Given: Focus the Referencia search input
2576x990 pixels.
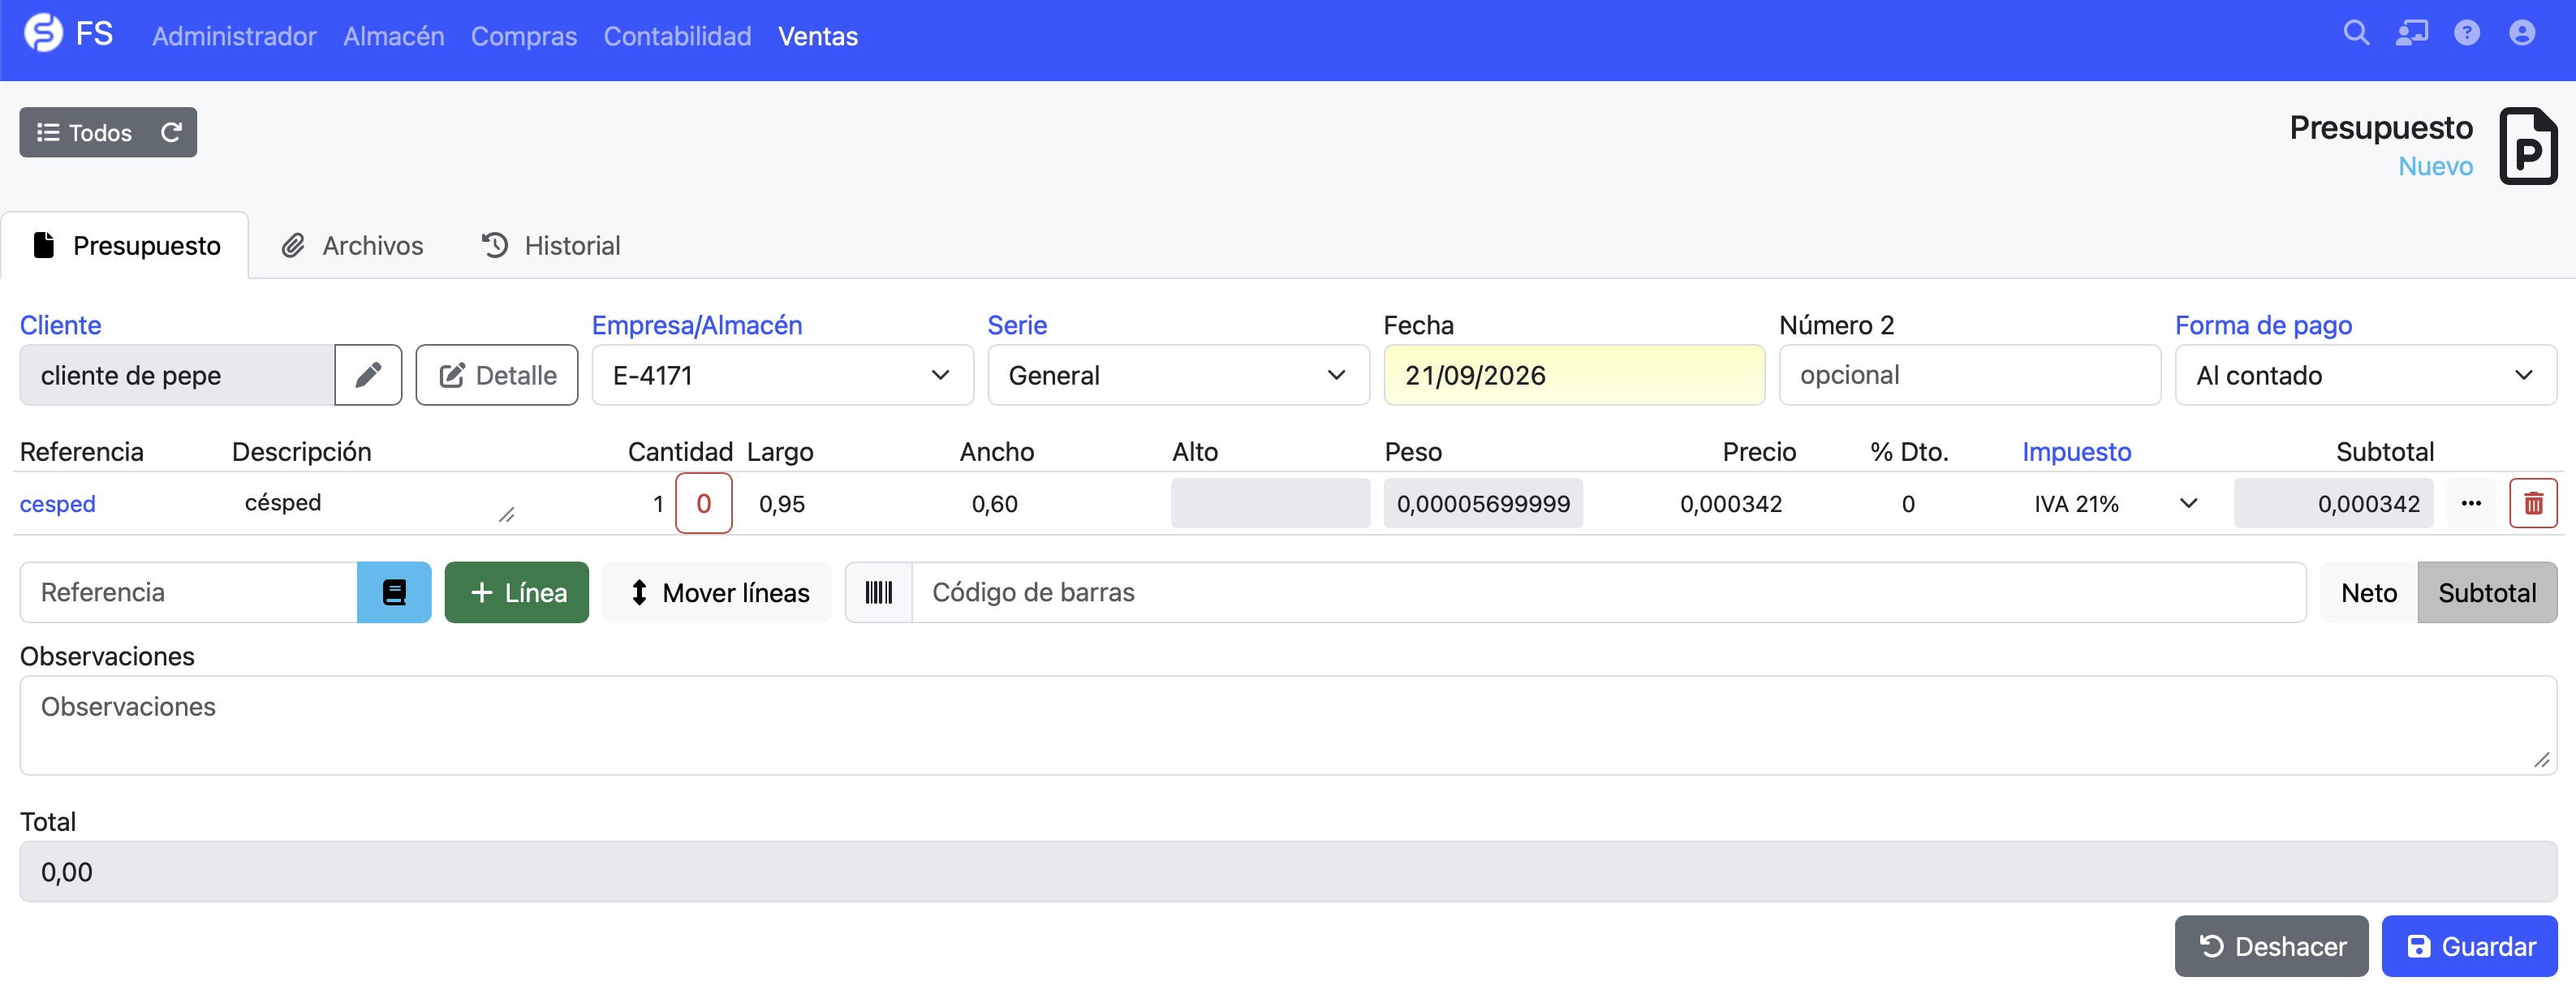Looking at the screenshot, I should coord(188,592).
